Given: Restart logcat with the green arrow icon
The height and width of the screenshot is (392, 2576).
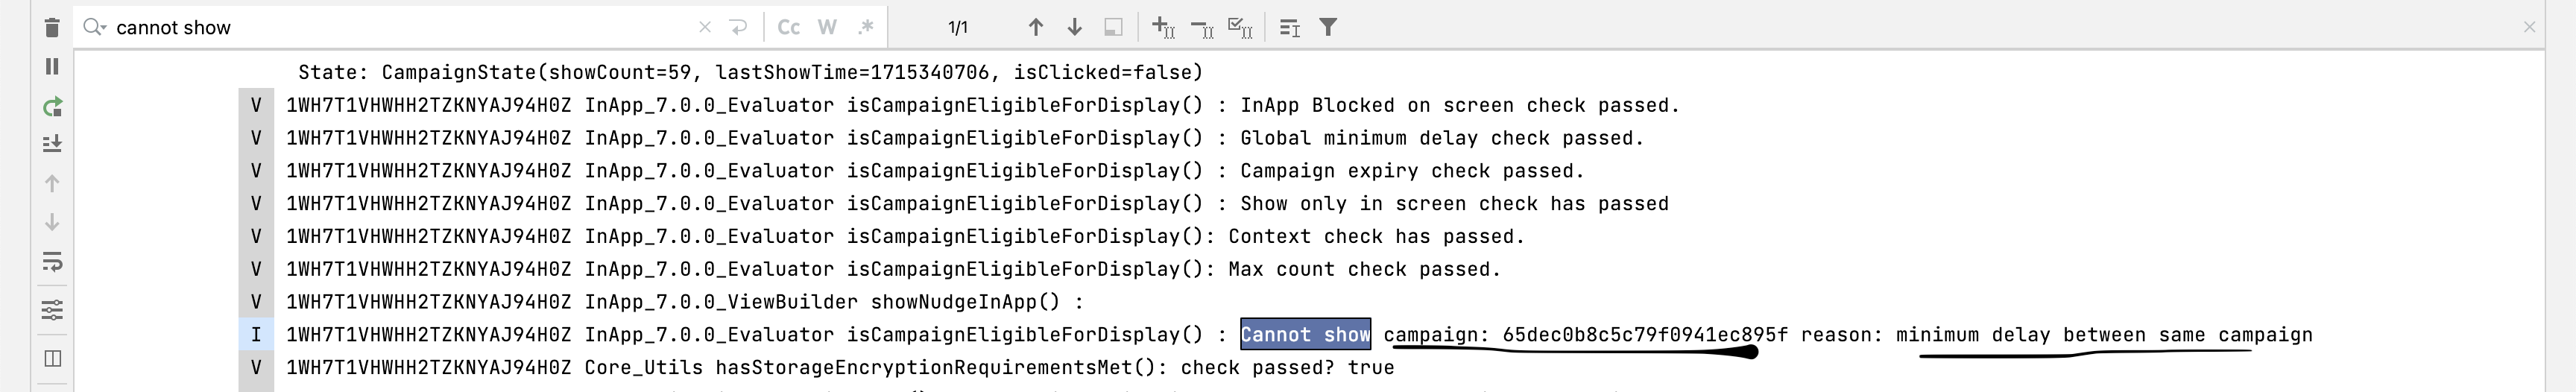Looking at the screenshot, I should (x=52, y=106).
